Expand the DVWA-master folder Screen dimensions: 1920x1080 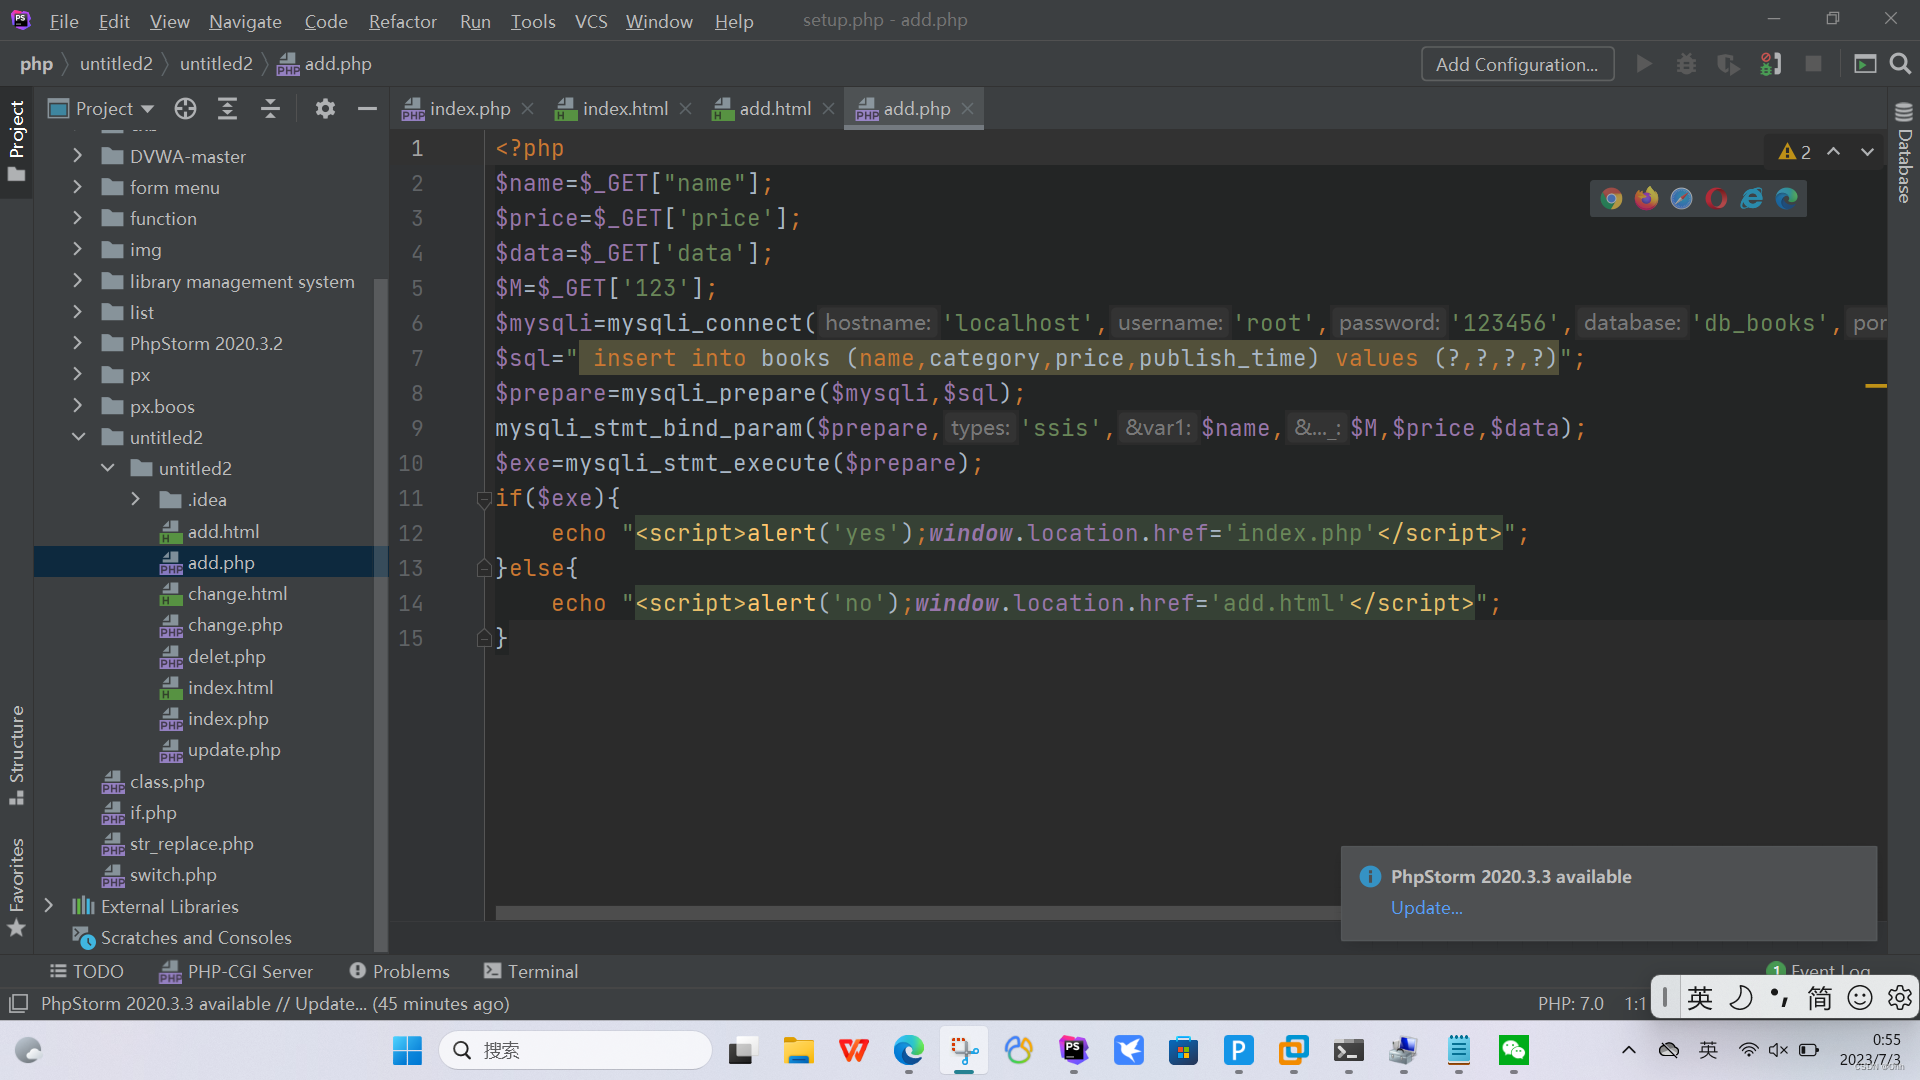pyautogui.click(x=78, y=156)
